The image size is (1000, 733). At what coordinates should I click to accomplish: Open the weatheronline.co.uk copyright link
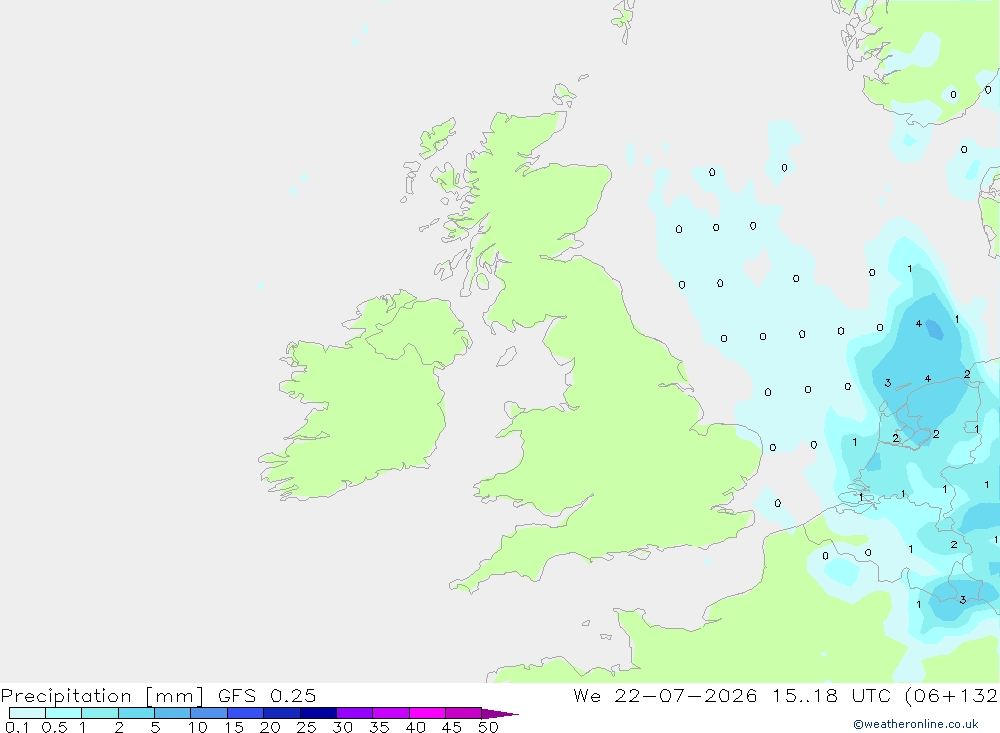(x=916, y=724)
